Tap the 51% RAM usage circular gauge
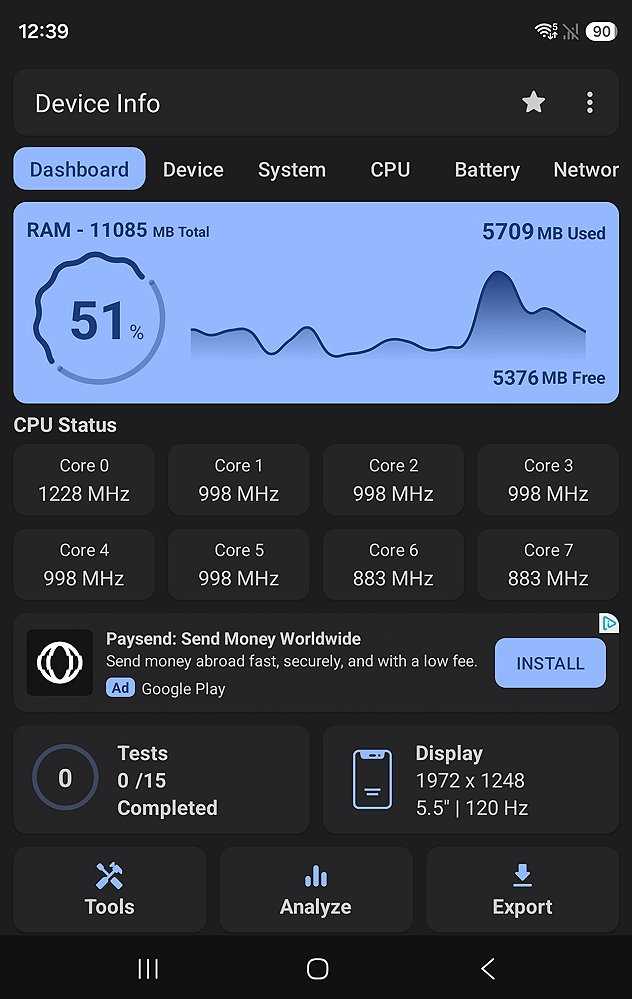The height and width of the screenshot is (999, 632). click(x=99, y=319)
